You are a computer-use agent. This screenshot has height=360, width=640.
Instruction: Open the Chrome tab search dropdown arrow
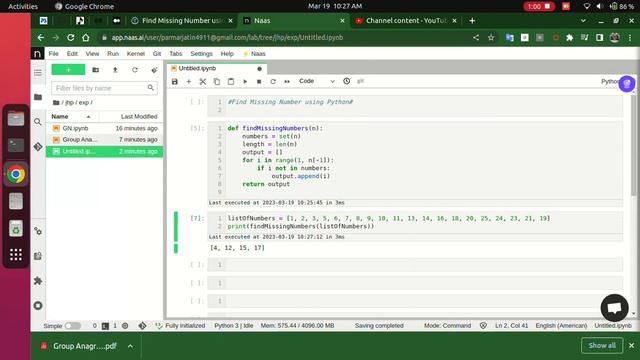pos(583,21)
